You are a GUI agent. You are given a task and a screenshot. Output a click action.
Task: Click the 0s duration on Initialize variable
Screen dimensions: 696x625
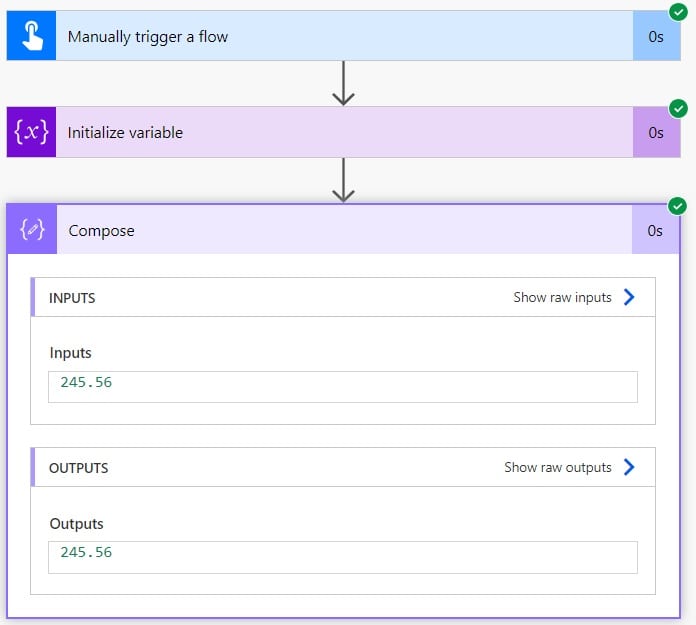tap(656, 132)
